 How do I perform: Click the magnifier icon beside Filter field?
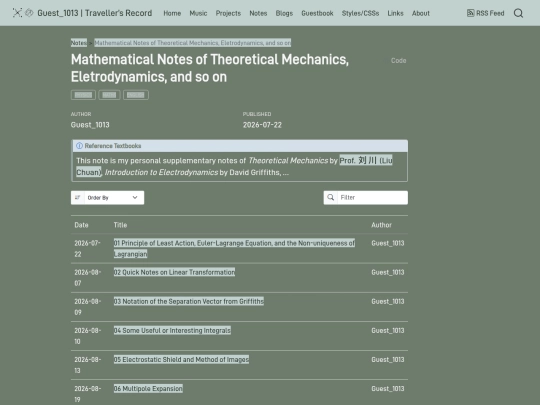tap(331, 197)
